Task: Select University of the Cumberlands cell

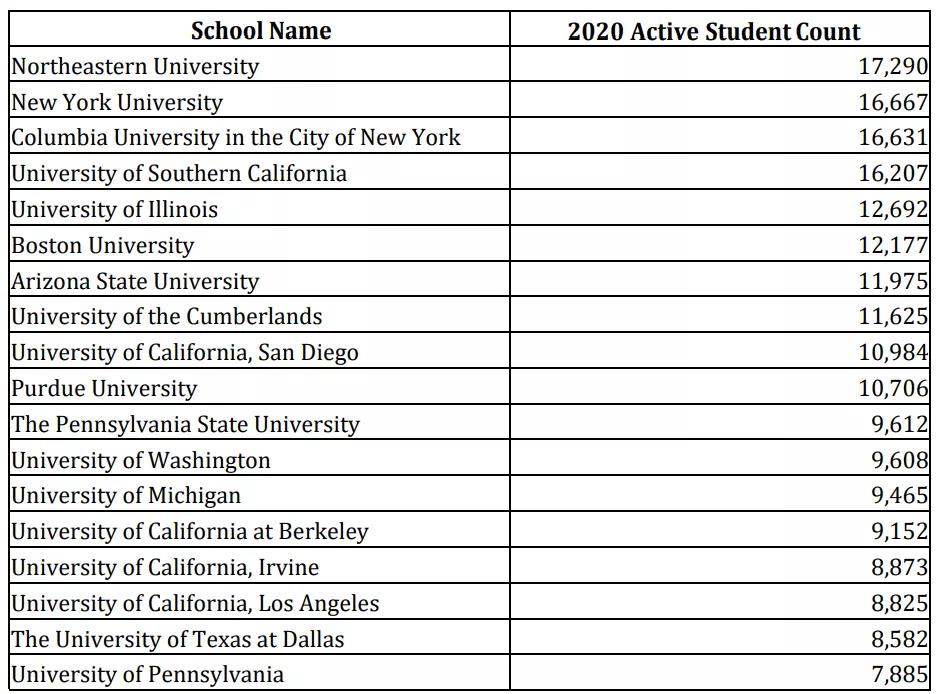Action: click(167, 317)
